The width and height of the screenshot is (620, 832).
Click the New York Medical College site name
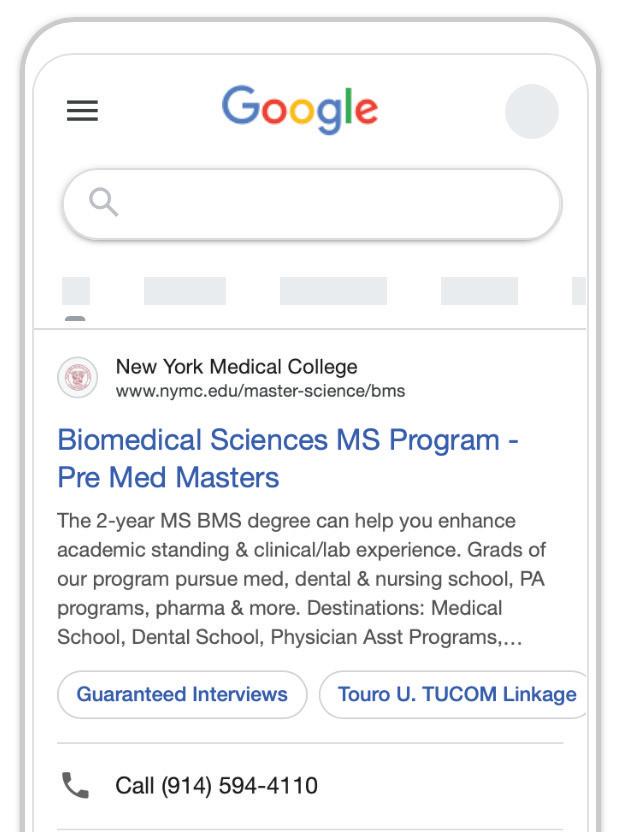pyautogui.click(x=236, y=366)
